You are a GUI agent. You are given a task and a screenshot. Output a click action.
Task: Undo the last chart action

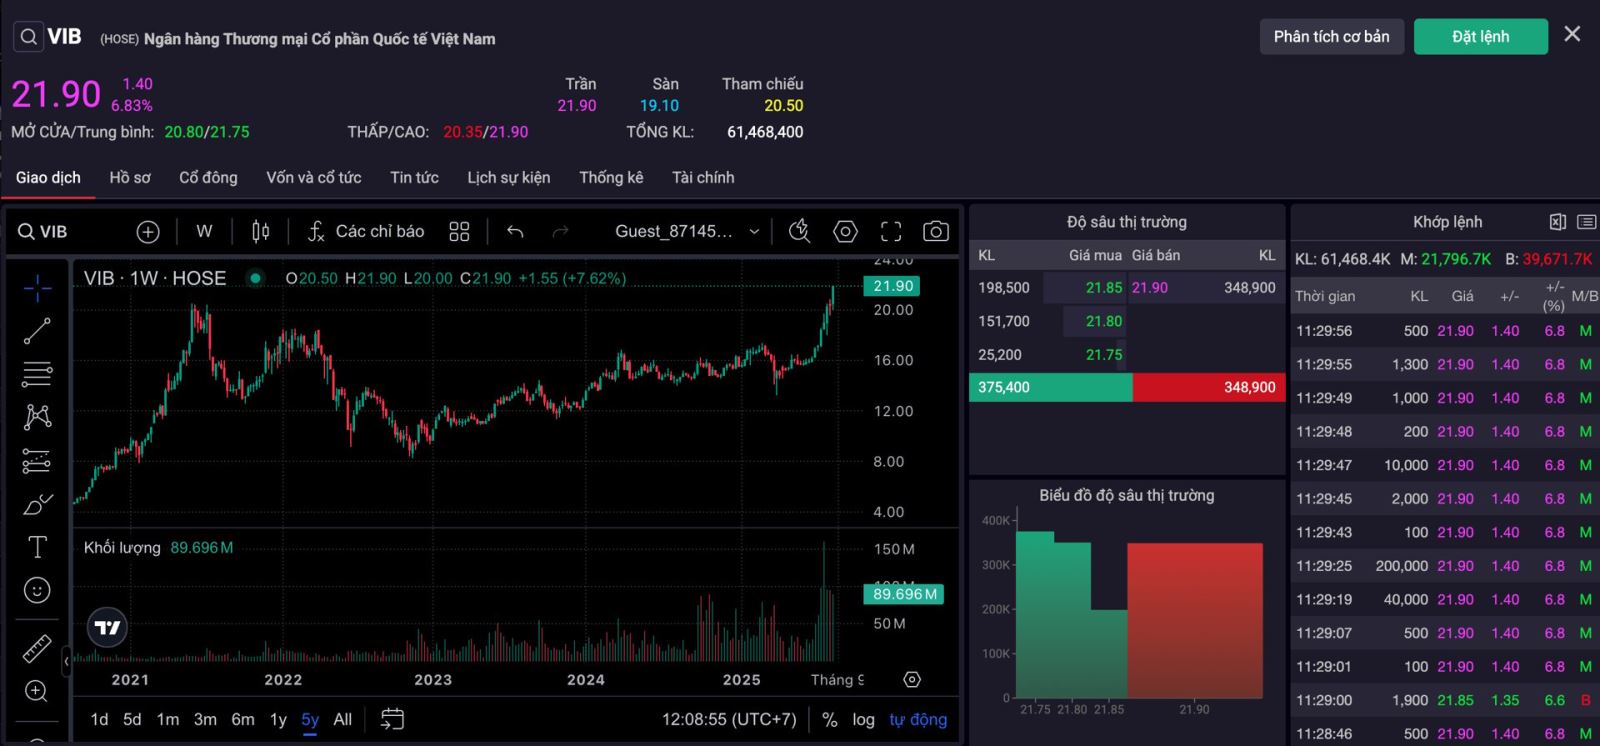[x=515, y=232]
